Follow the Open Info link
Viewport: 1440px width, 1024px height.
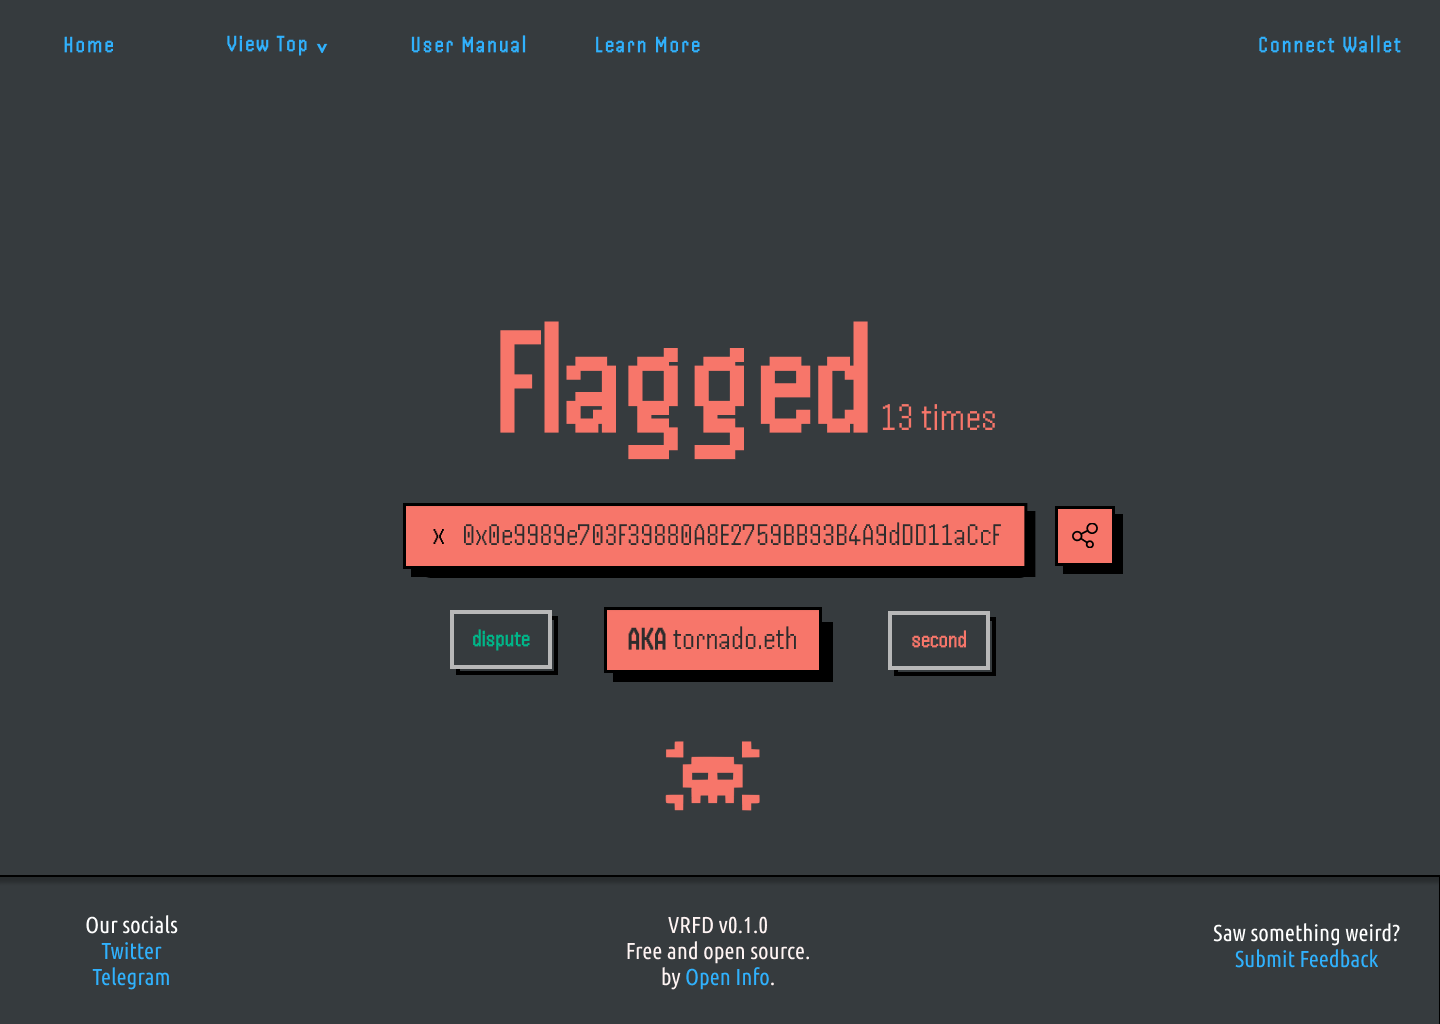727,977
